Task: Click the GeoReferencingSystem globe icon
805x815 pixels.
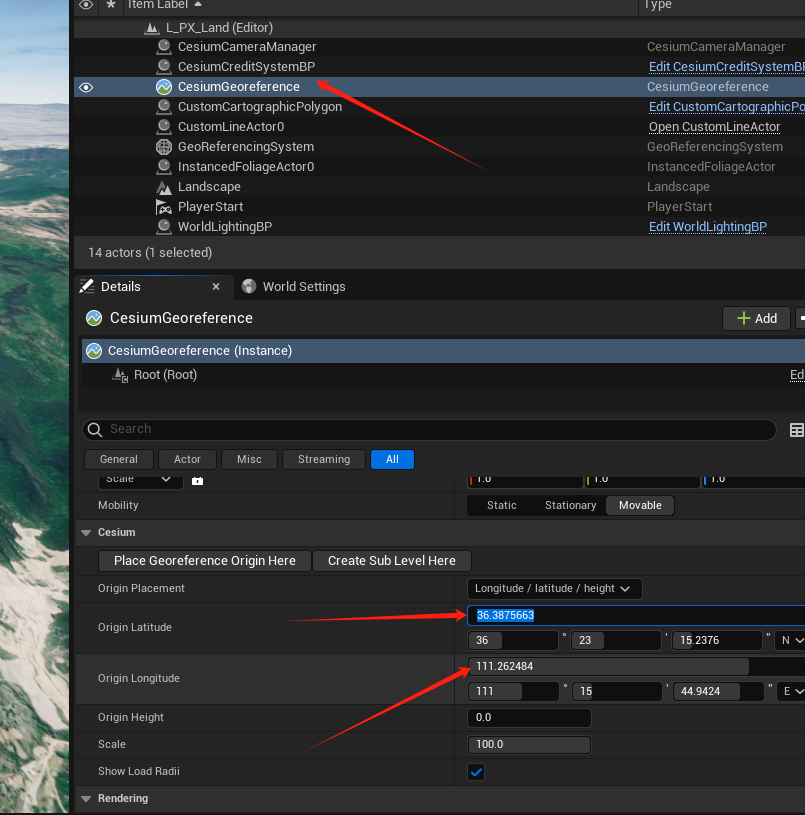Action: (x=164, y=147)
